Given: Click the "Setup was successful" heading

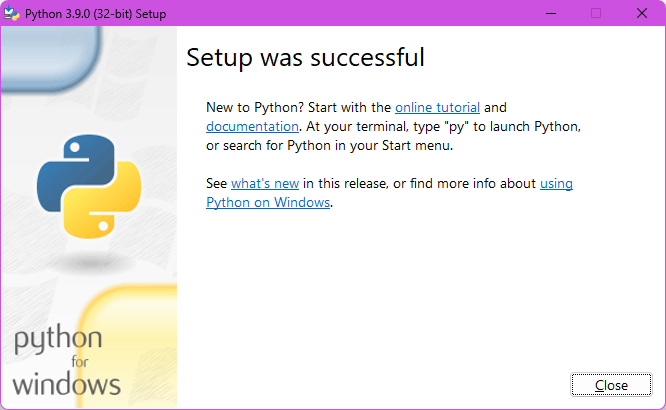Looking at the screenshot, I should [306, 58].
